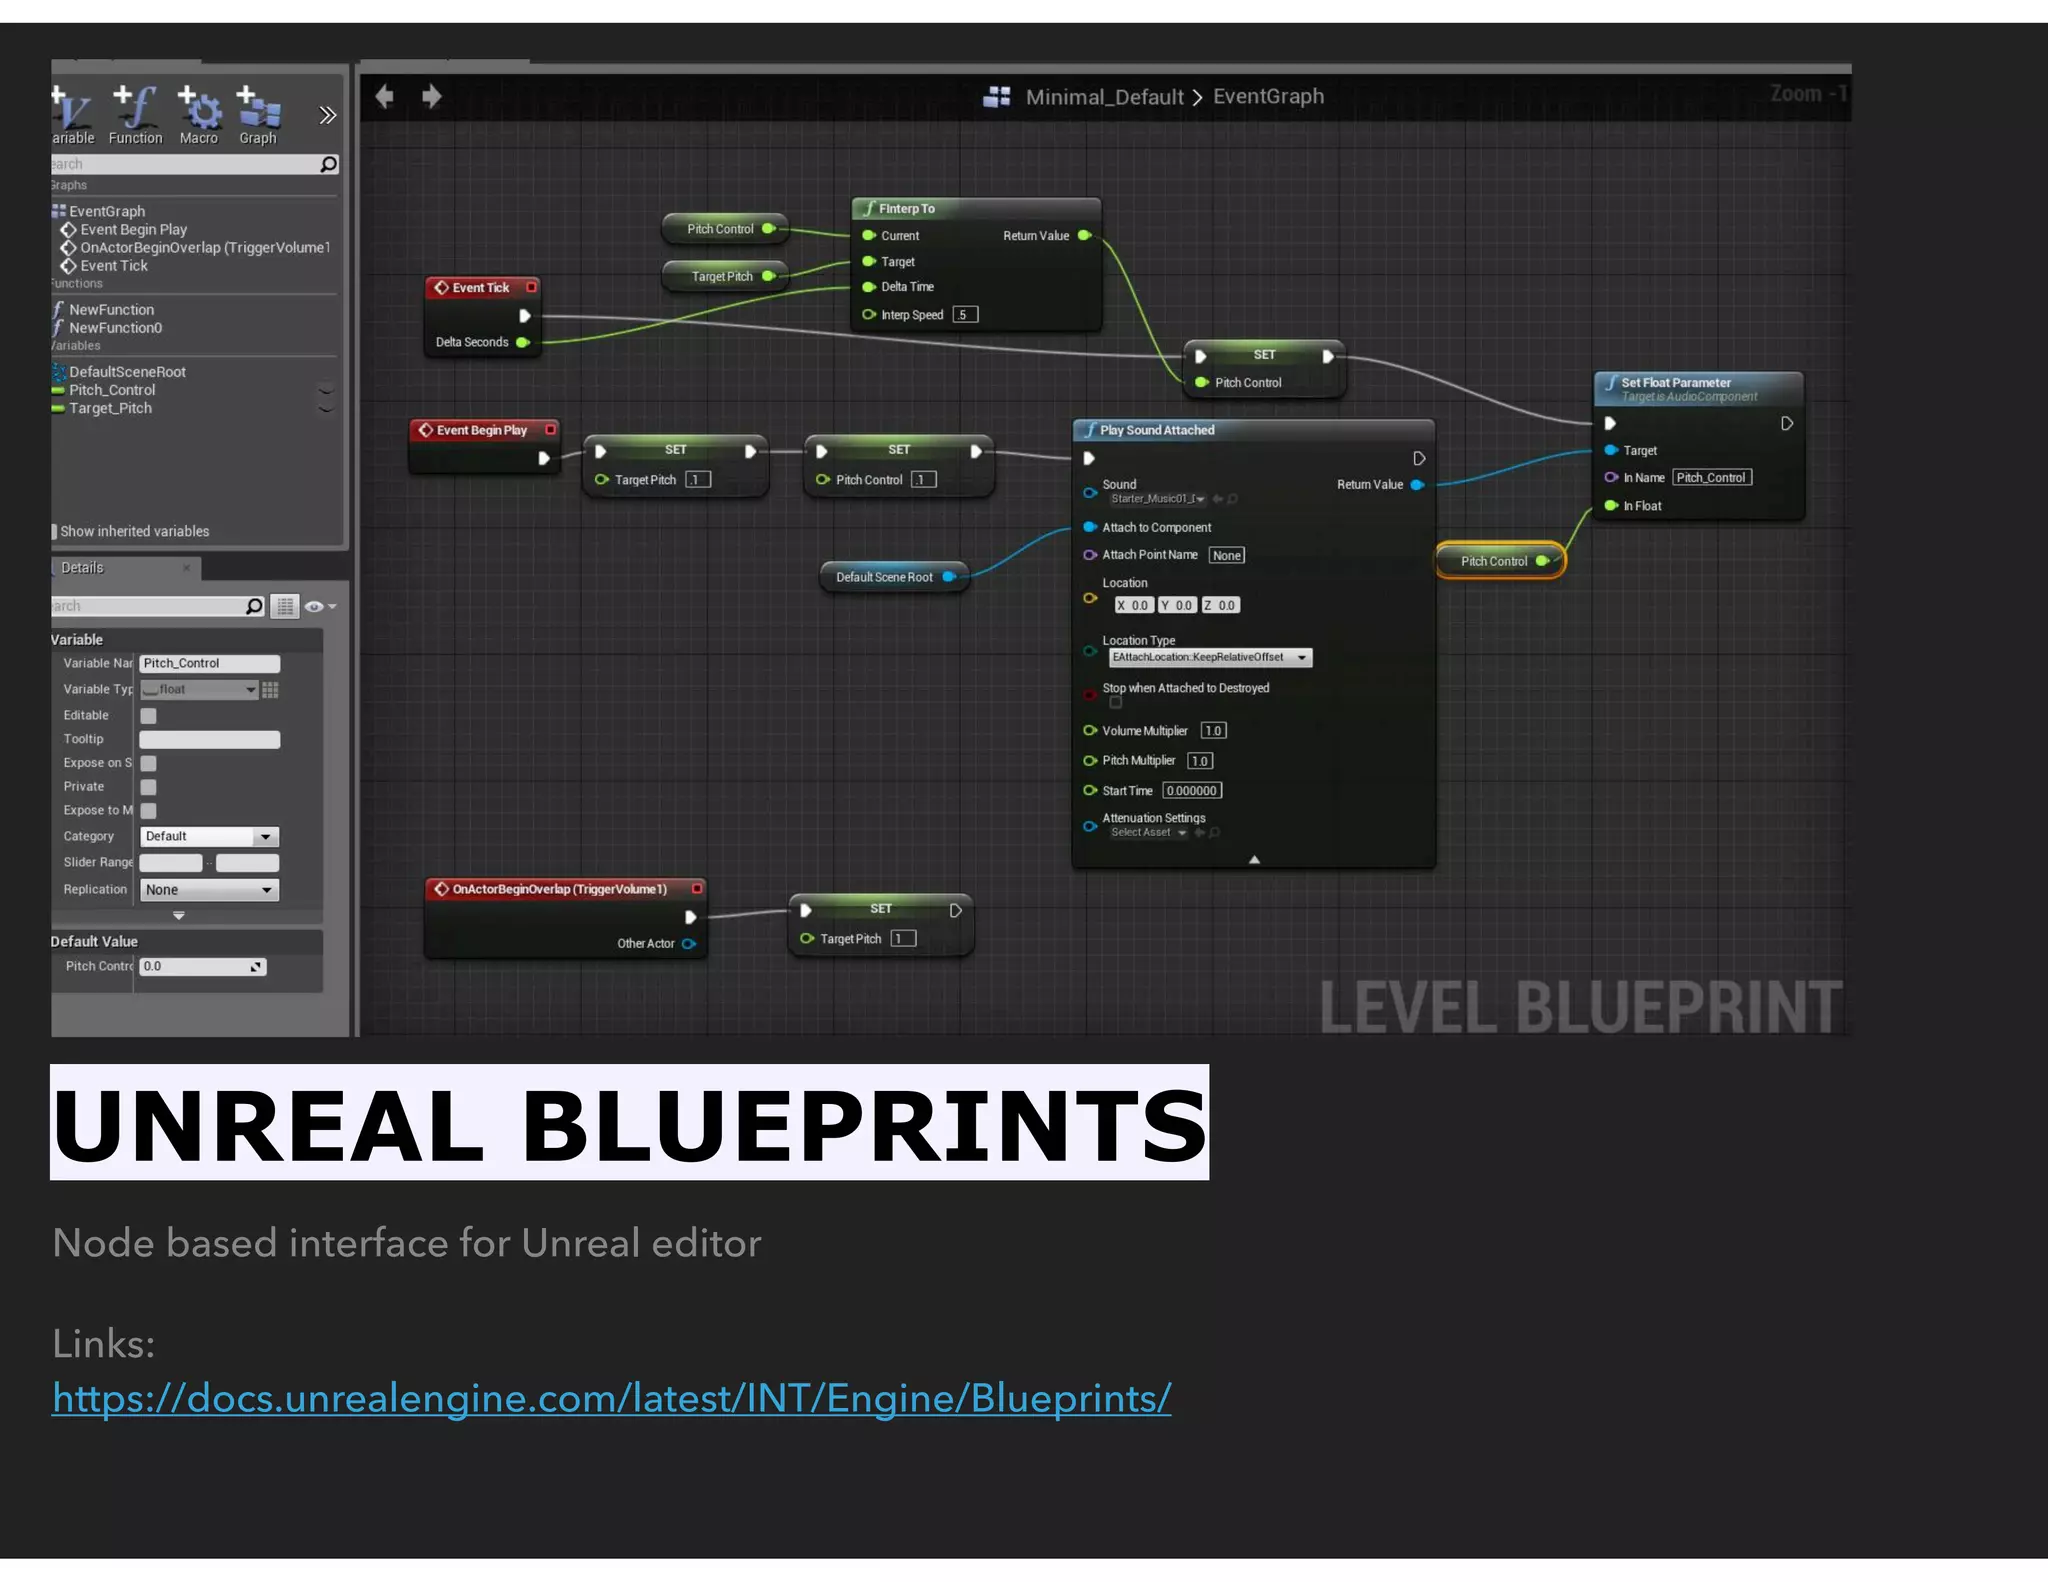Collapse Play Sound Attached node with bottom arrow
The image size is (2048, 1582).
point(1254,859)
